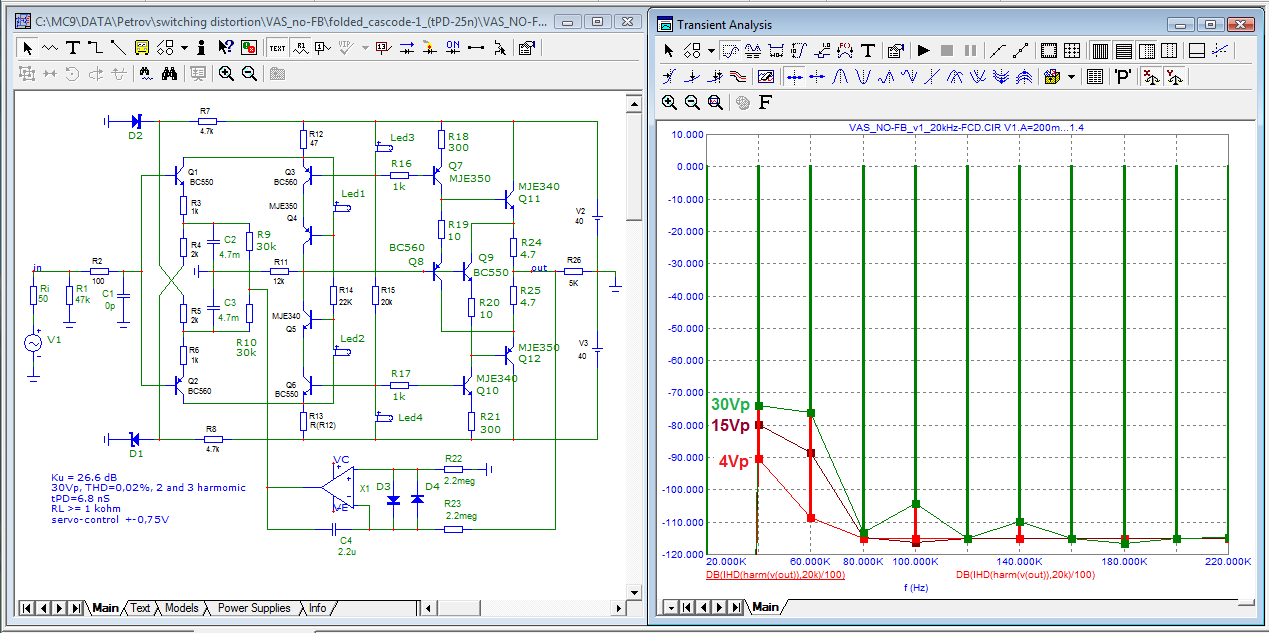This screenshot has width=1269, height=633.
Task: Click the left DB(IHD(harm(v(out)),20k)/100) legend
Action: (x=776, y=575)
